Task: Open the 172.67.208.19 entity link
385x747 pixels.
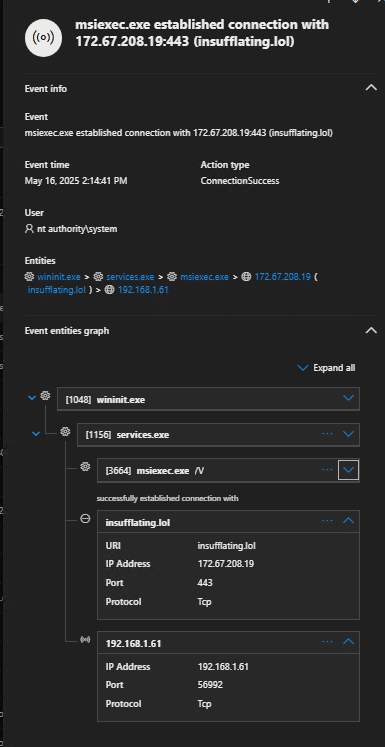Action: tap(283, 277)
